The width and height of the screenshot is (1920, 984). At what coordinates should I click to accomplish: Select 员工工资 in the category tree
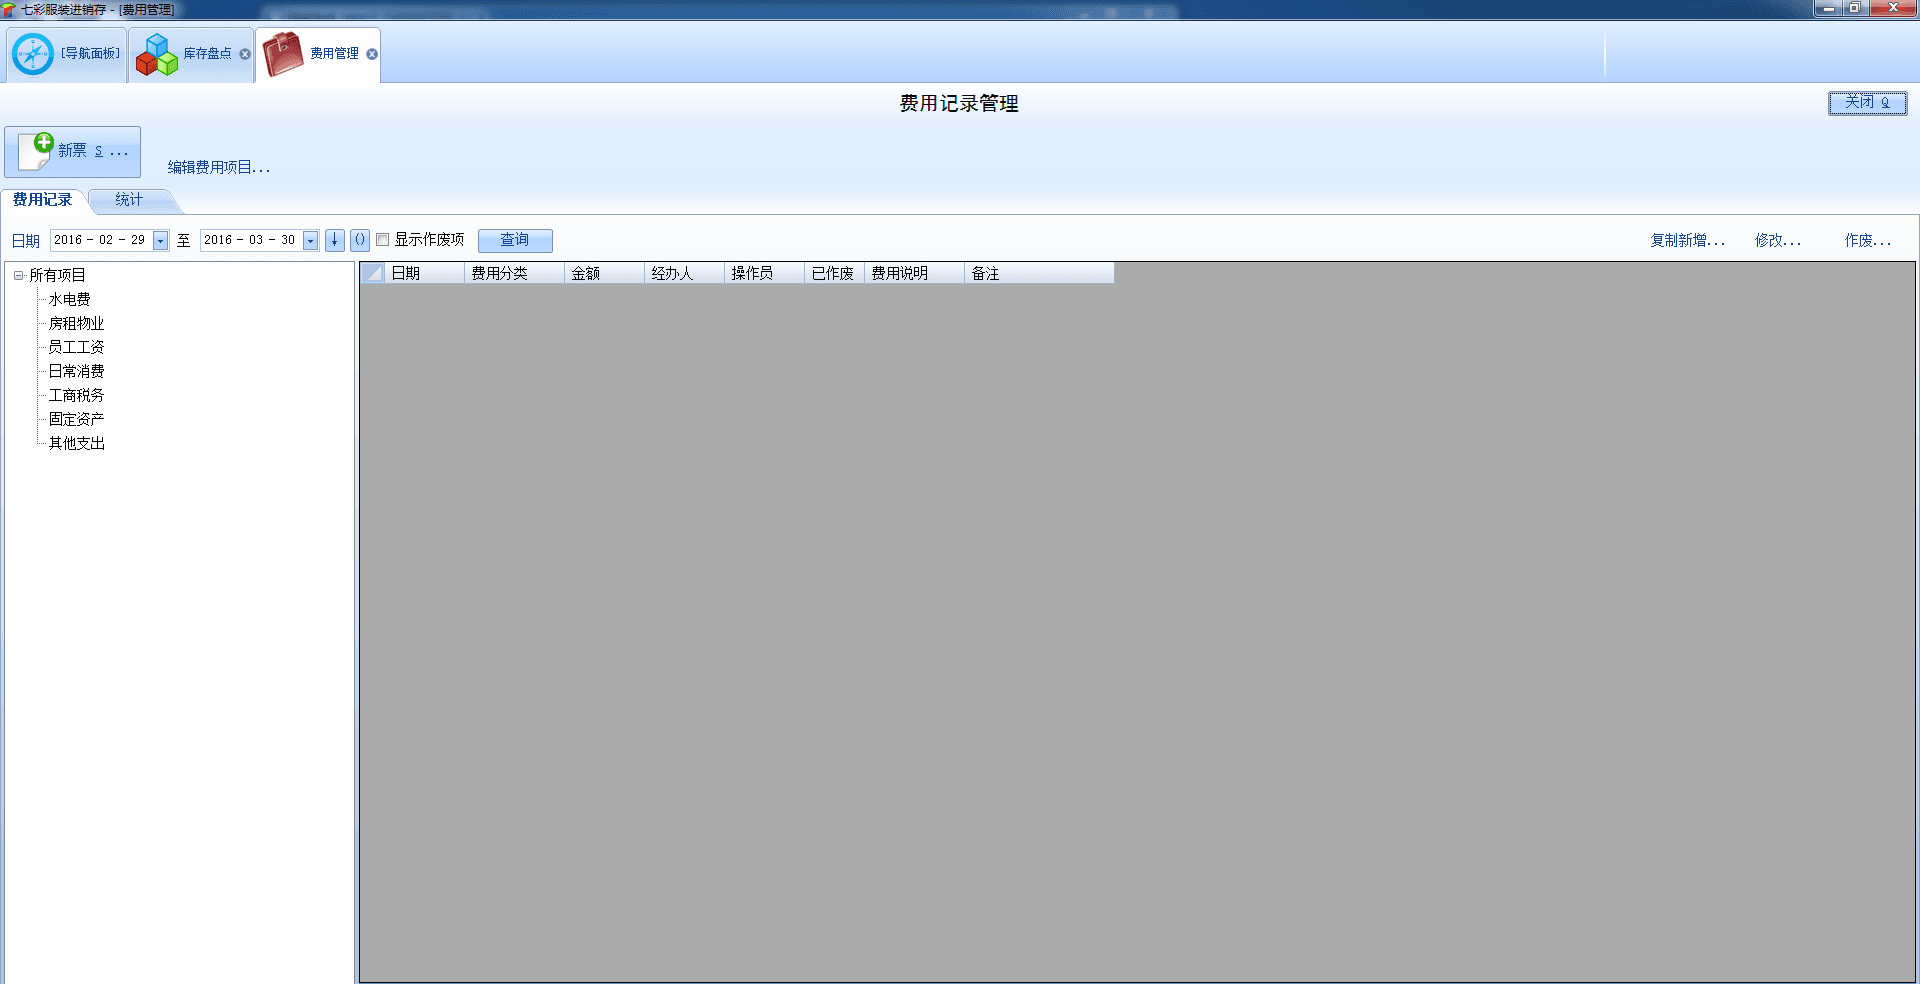[76, 347]
